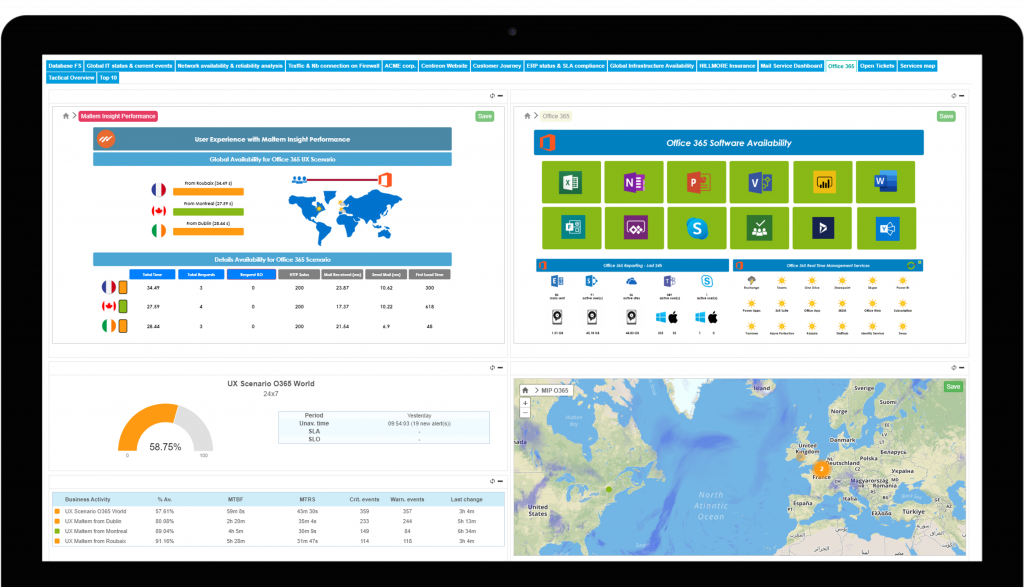Open the Planner availability tile
The height and width of the screenshot is (587, 1024).
[760, 228]
